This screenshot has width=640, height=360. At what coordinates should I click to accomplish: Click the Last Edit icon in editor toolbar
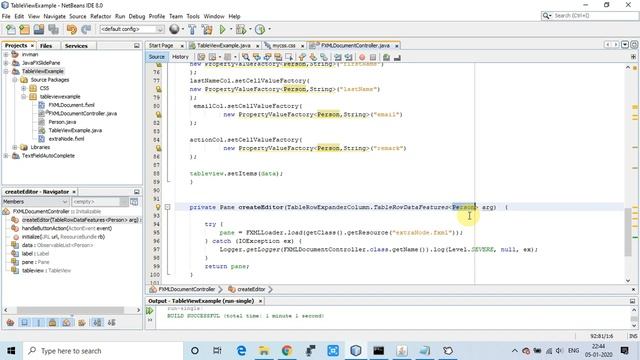pyautogui.click(x=201, y=57)
